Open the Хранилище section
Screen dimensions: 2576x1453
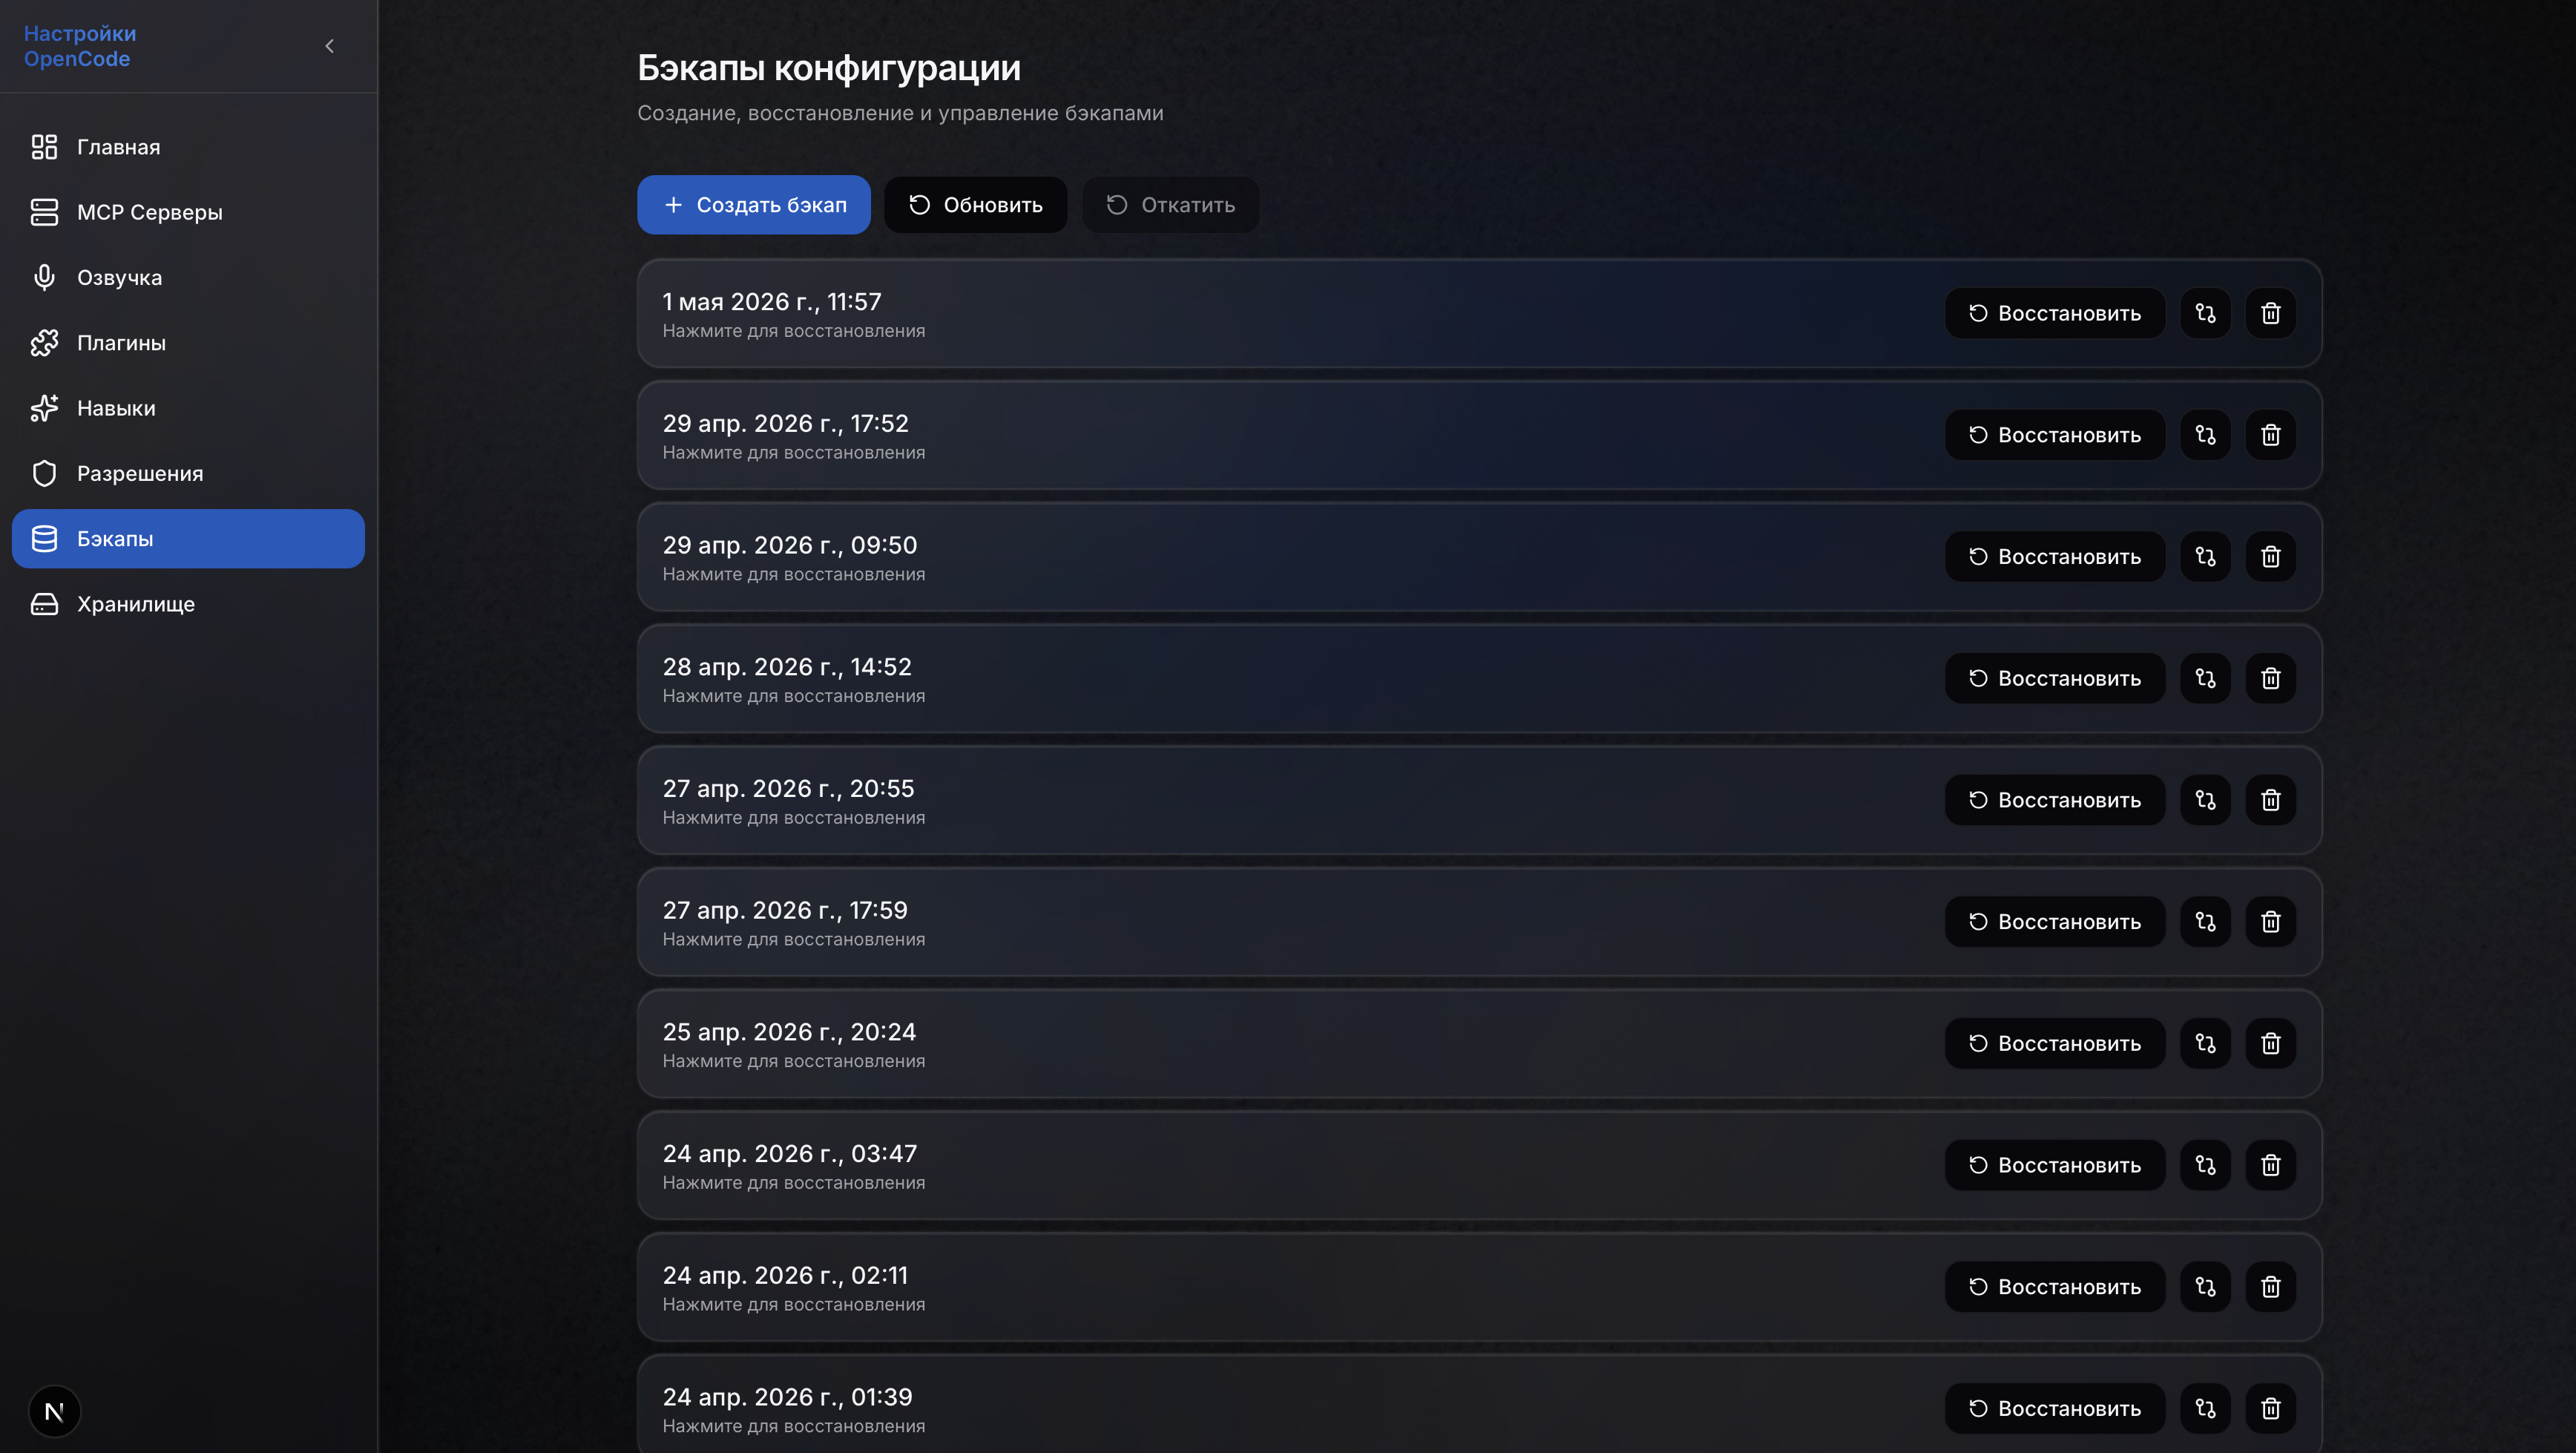click(x=188, y=604)
